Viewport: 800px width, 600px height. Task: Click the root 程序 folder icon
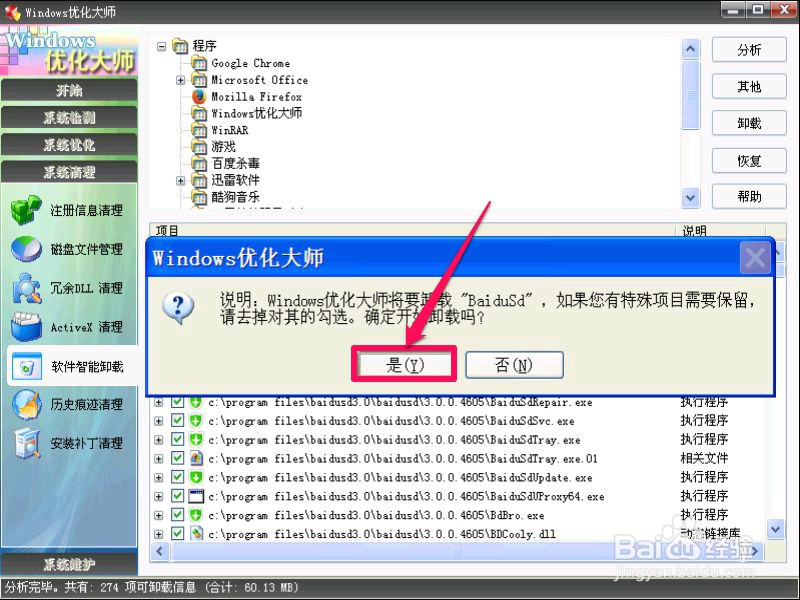[x=180, y=46]
